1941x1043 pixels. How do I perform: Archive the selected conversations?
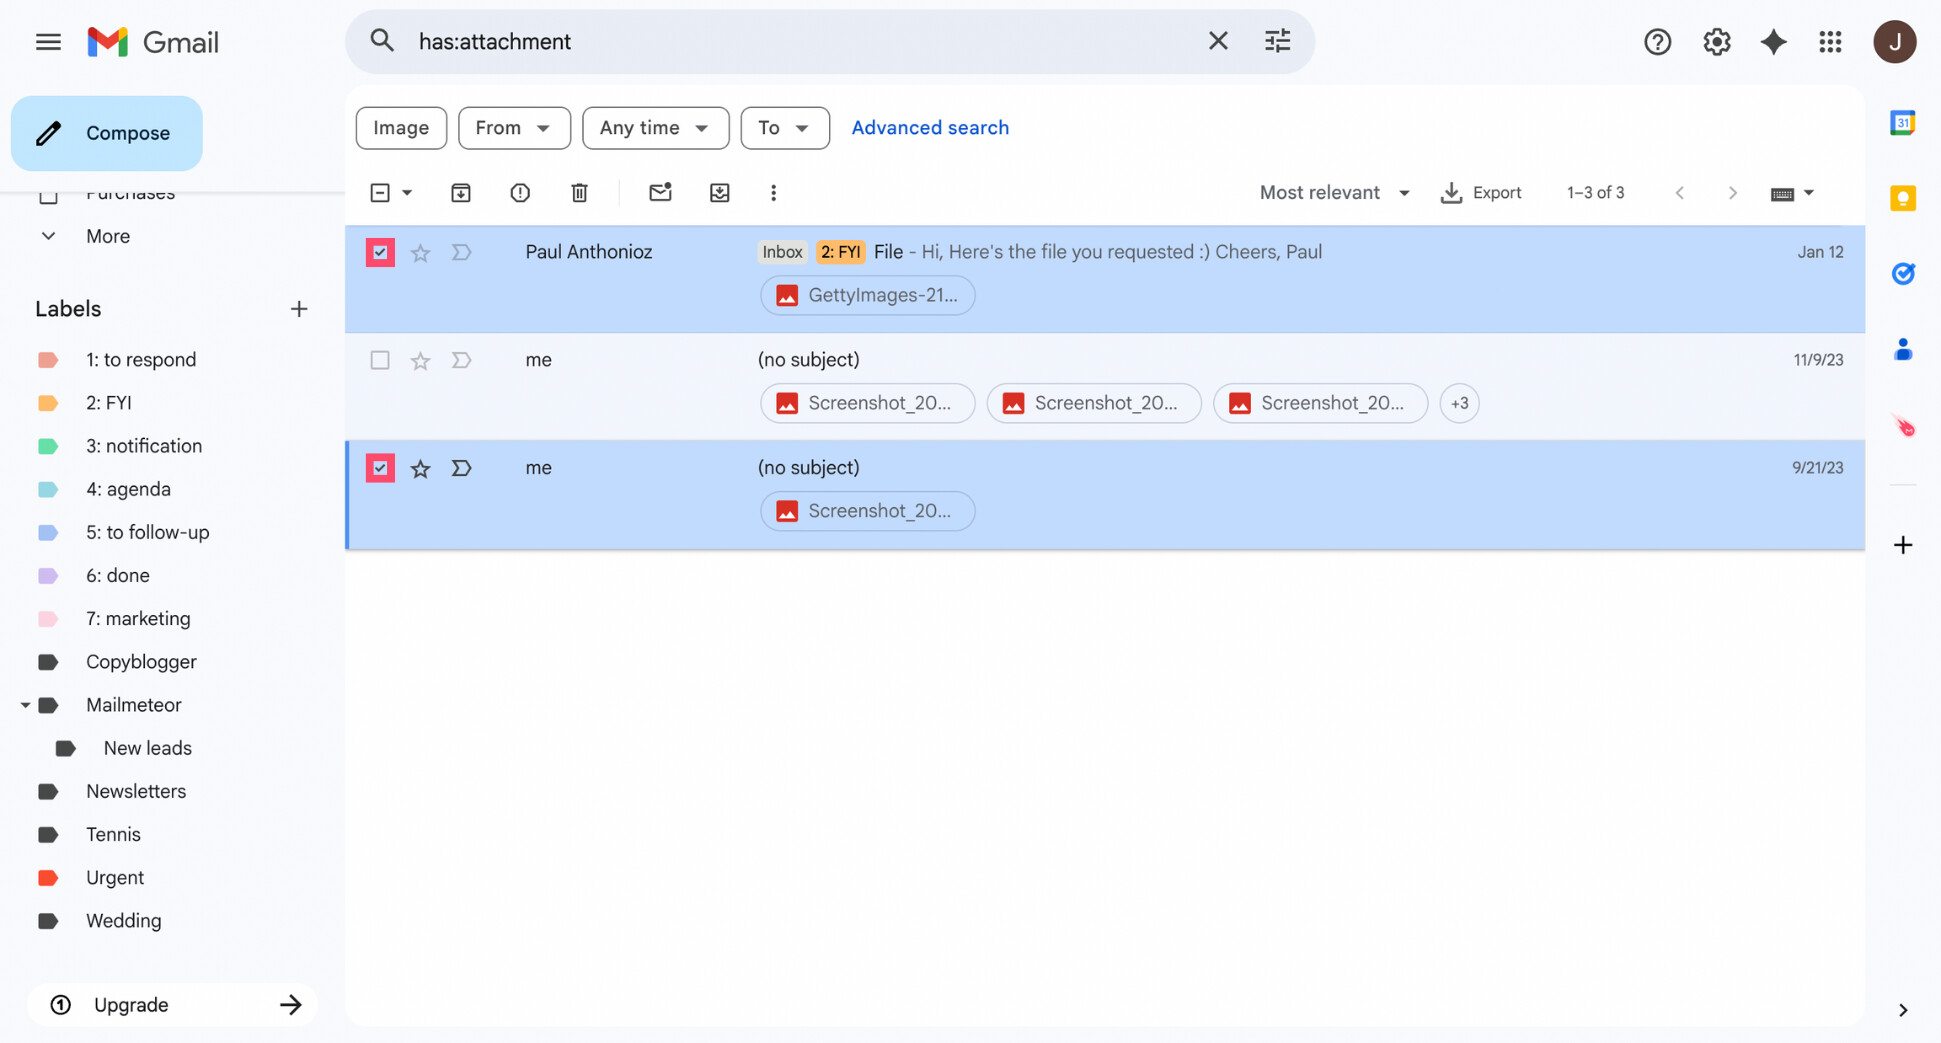pyautogui.click(x=460, y=192)
